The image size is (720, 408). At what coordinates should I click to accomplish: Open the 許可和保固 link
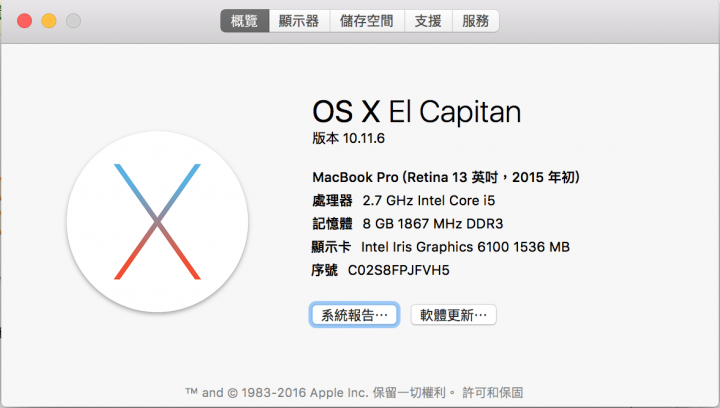pos(492,393)
